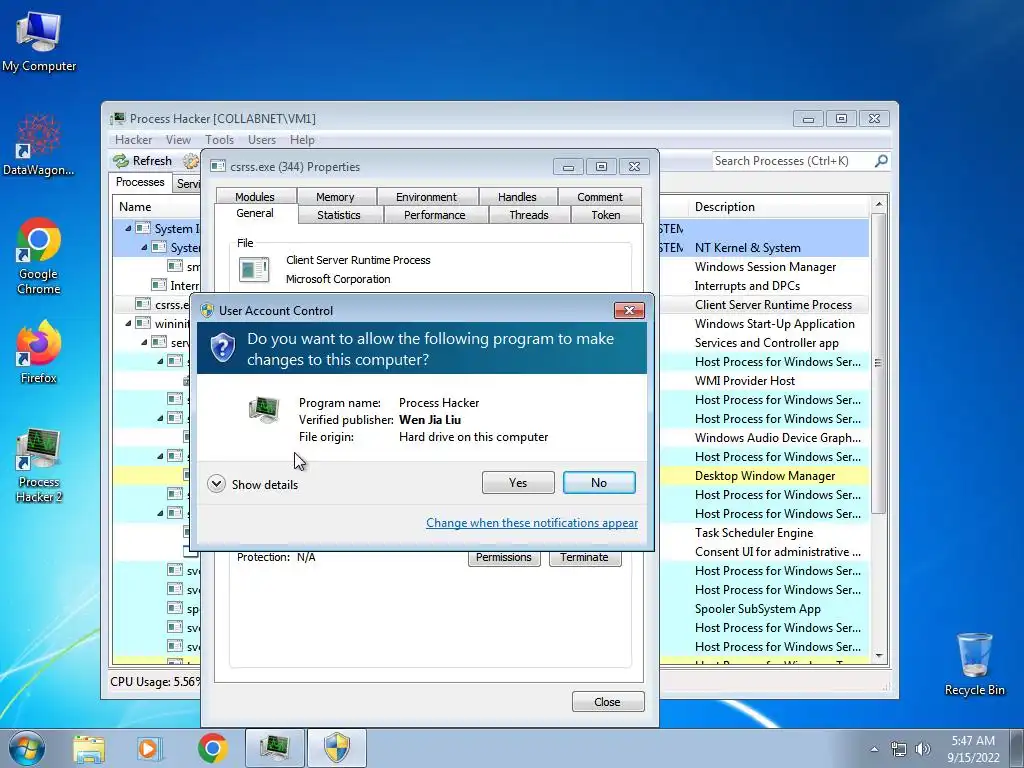This screenshot has height=768, width=1024.
Task: Open Tools menu
Action: tap(219, 140)
